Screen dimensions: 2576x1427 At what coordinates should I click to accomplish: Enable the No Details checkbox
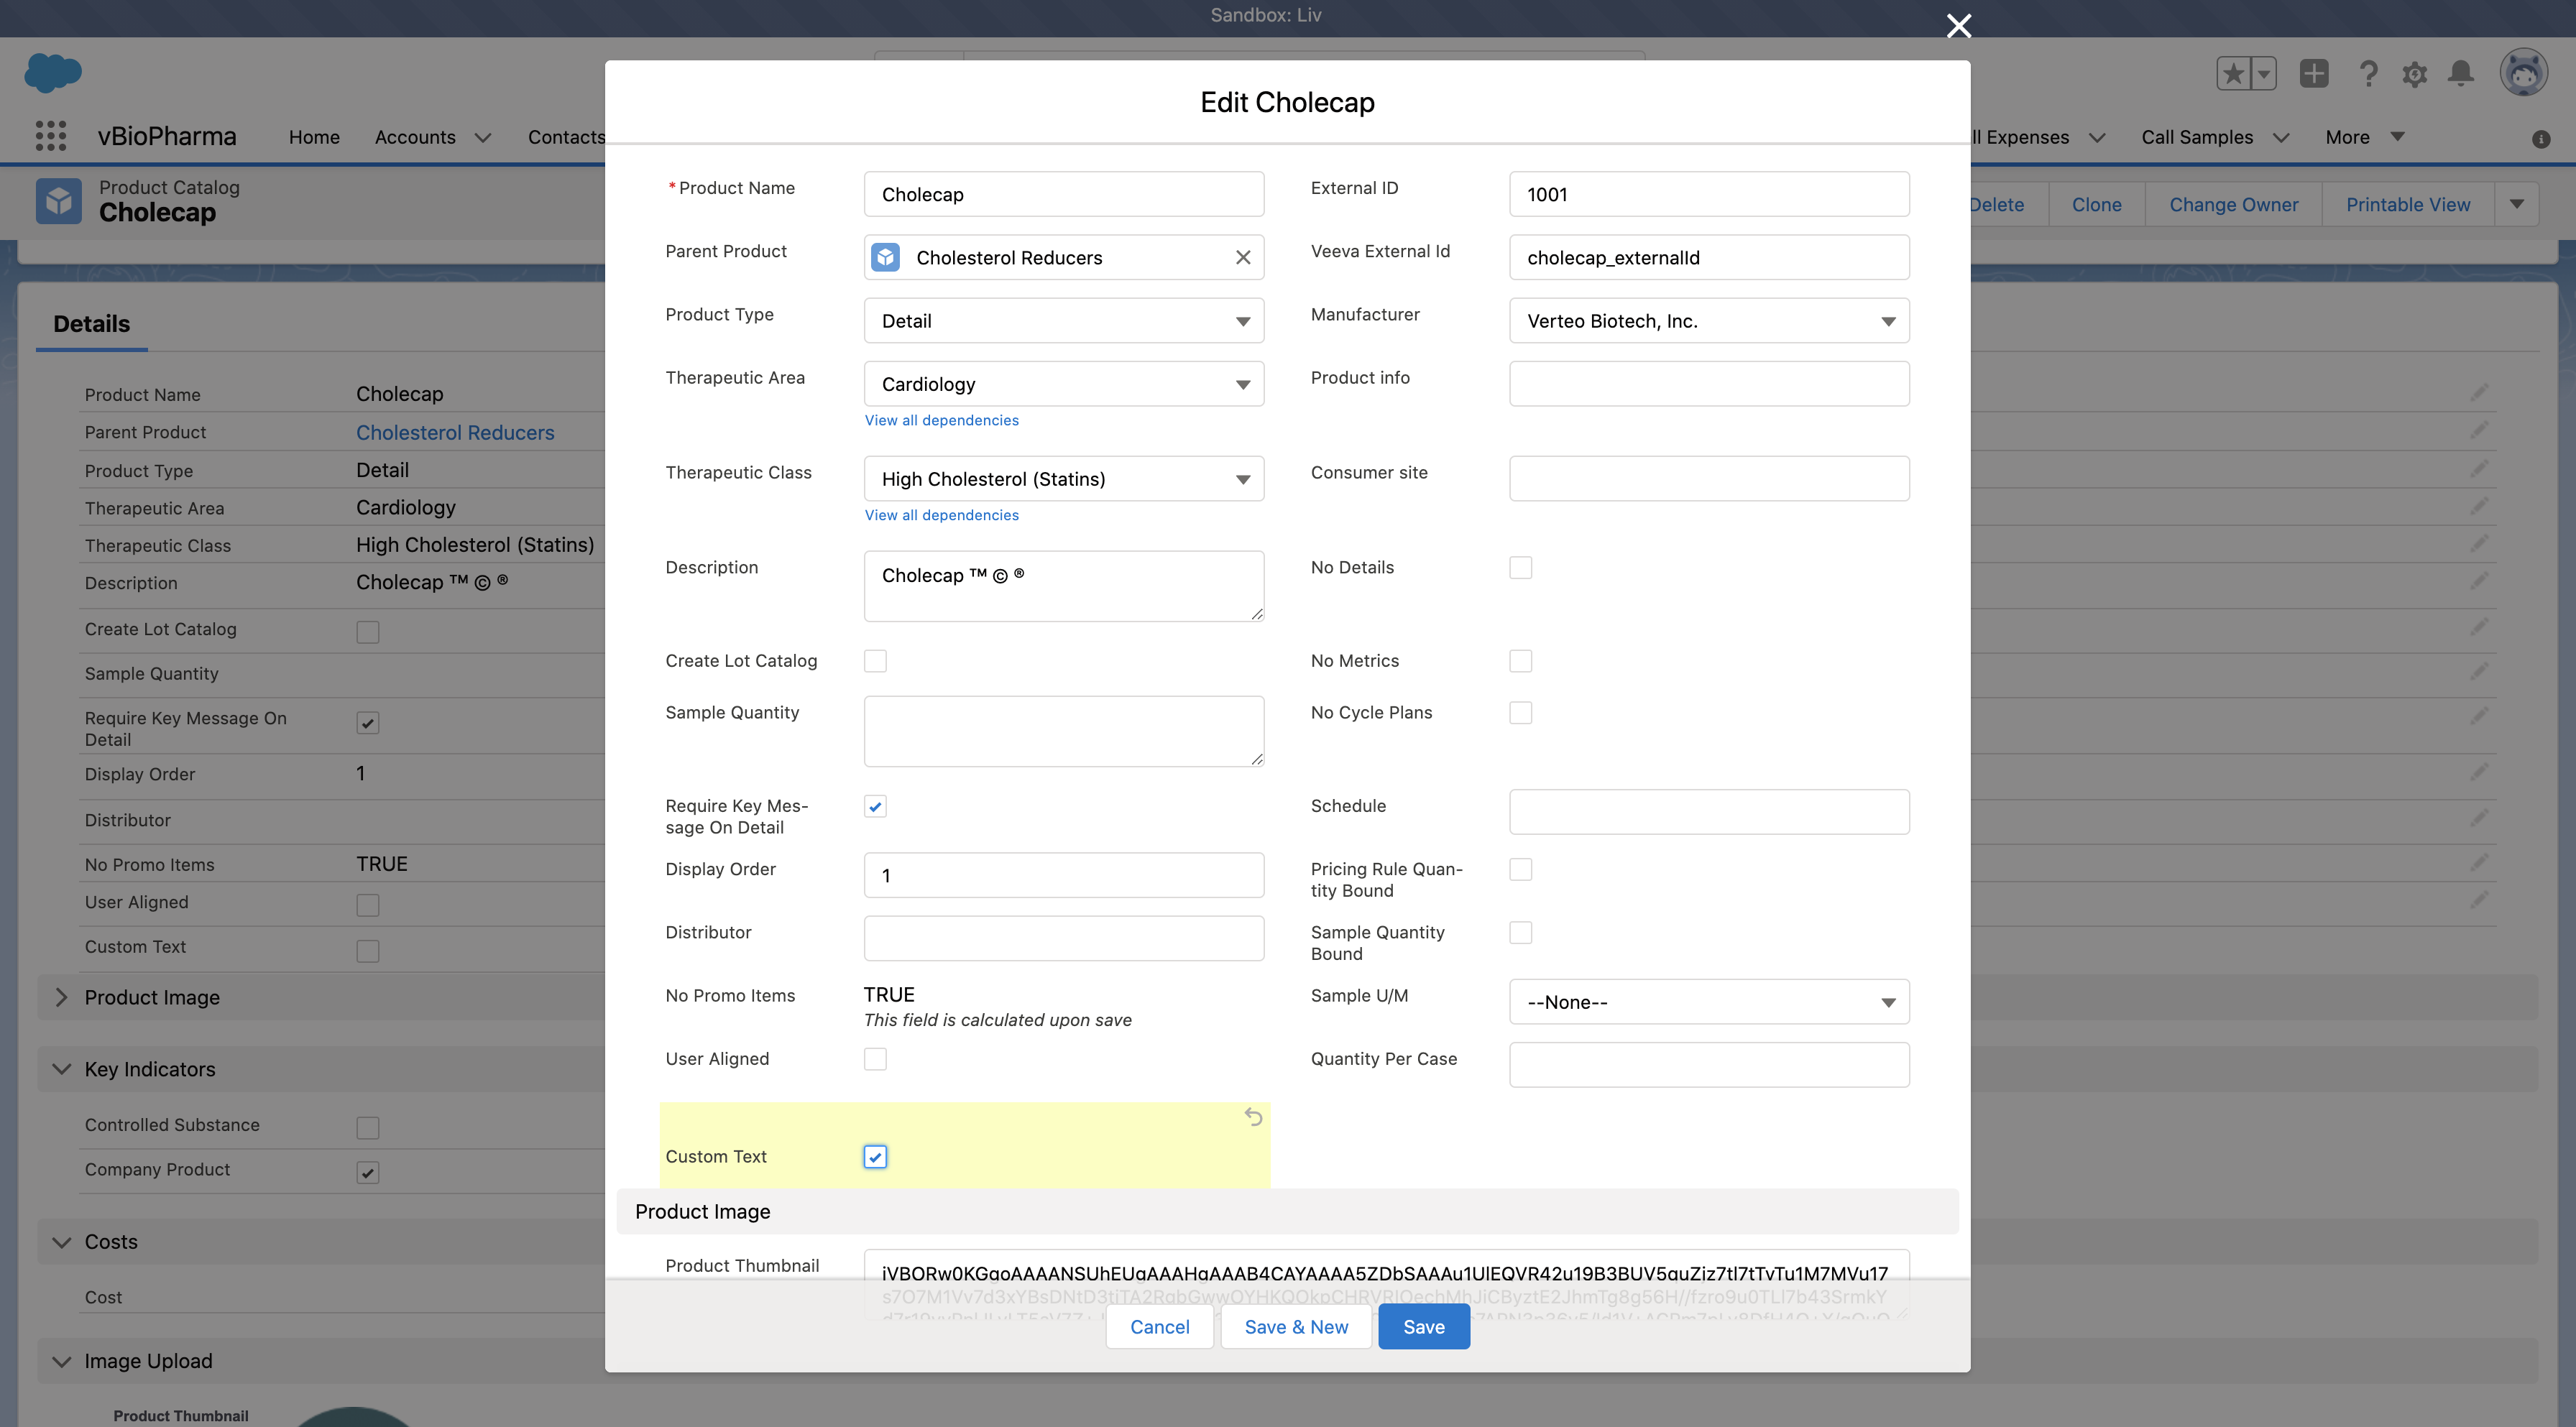pos(1520,568)
